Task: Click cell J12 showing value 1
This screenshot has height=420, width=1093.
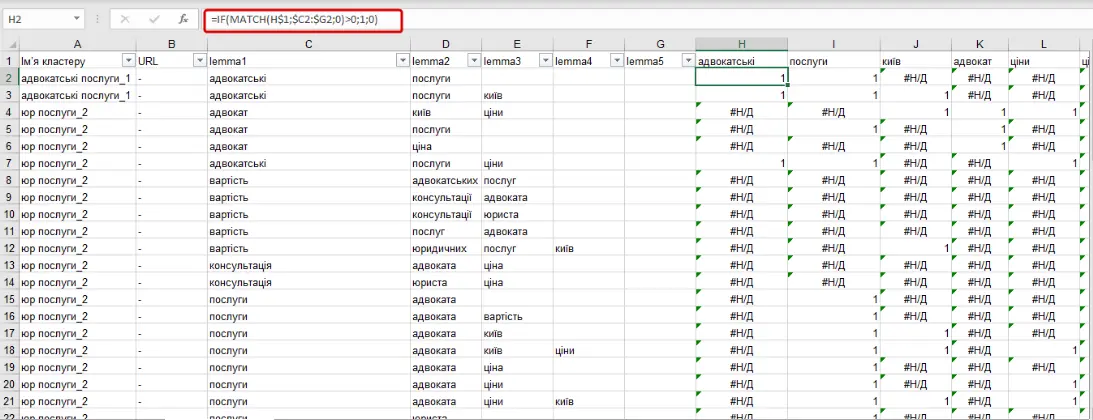Action: coord(916,248)
